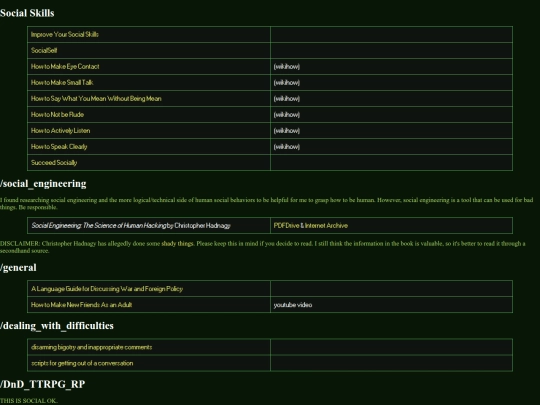Click (wikihow) text beside Actively Listen row
Screen dimensions: 540x405
(x=287, y=131)
